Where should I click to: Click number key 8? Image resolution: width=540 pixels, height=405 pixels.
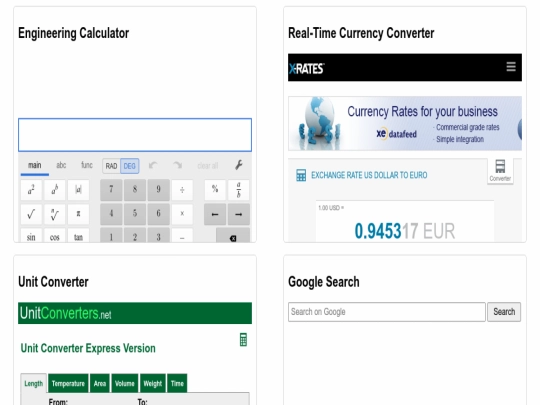[135, 190]
